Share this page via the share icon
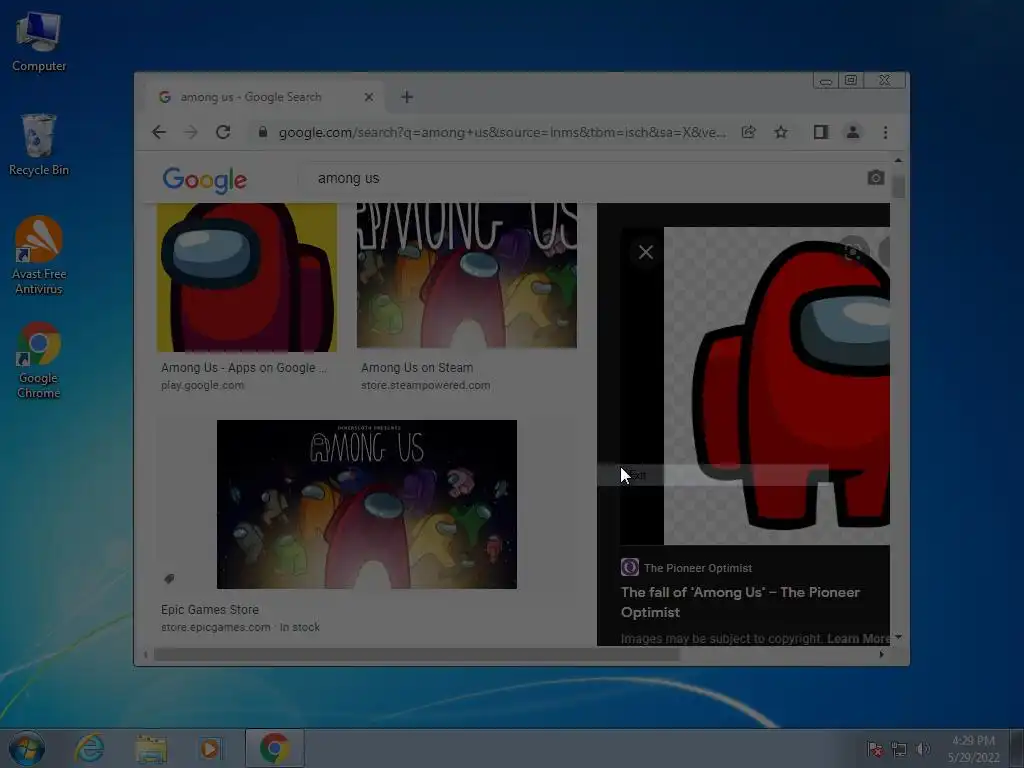The width and height of the screenshot is (1024, 768). click(748, 132)
